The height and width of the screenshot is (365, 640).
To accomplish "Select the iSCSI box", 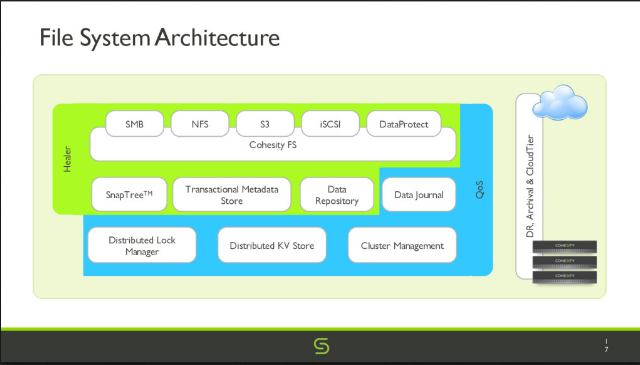I will (x=330, y=124).
